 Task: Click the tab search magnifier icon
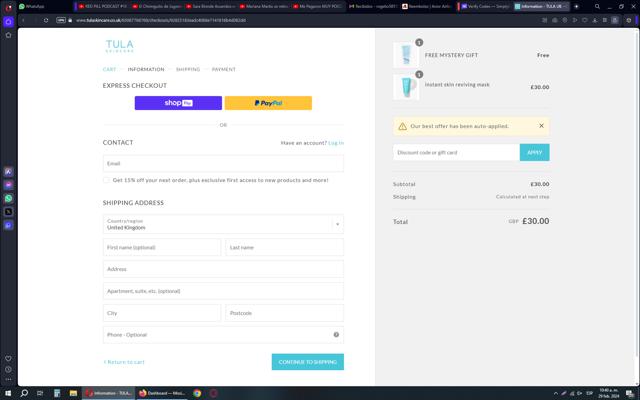point(597,7)
